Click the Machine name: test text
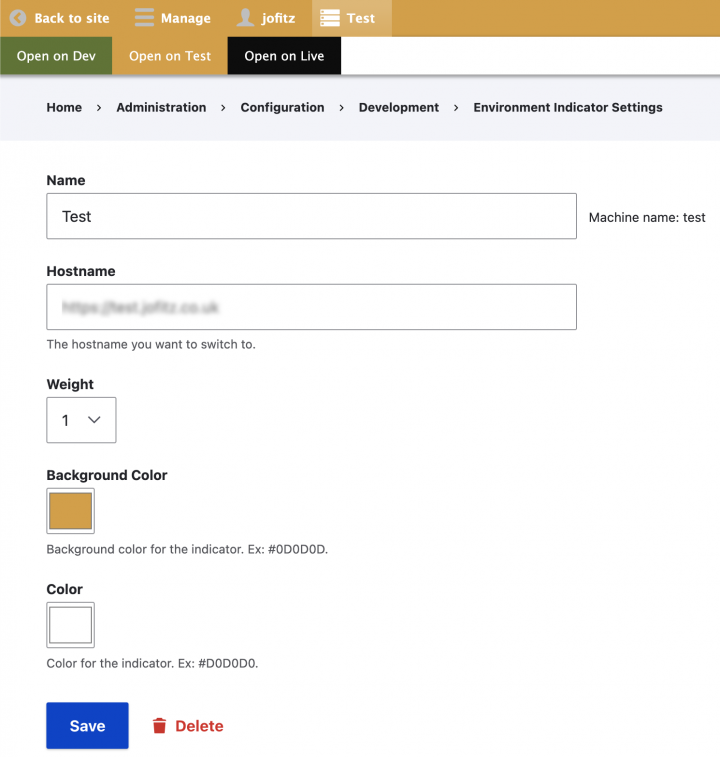 click(647, 218)
